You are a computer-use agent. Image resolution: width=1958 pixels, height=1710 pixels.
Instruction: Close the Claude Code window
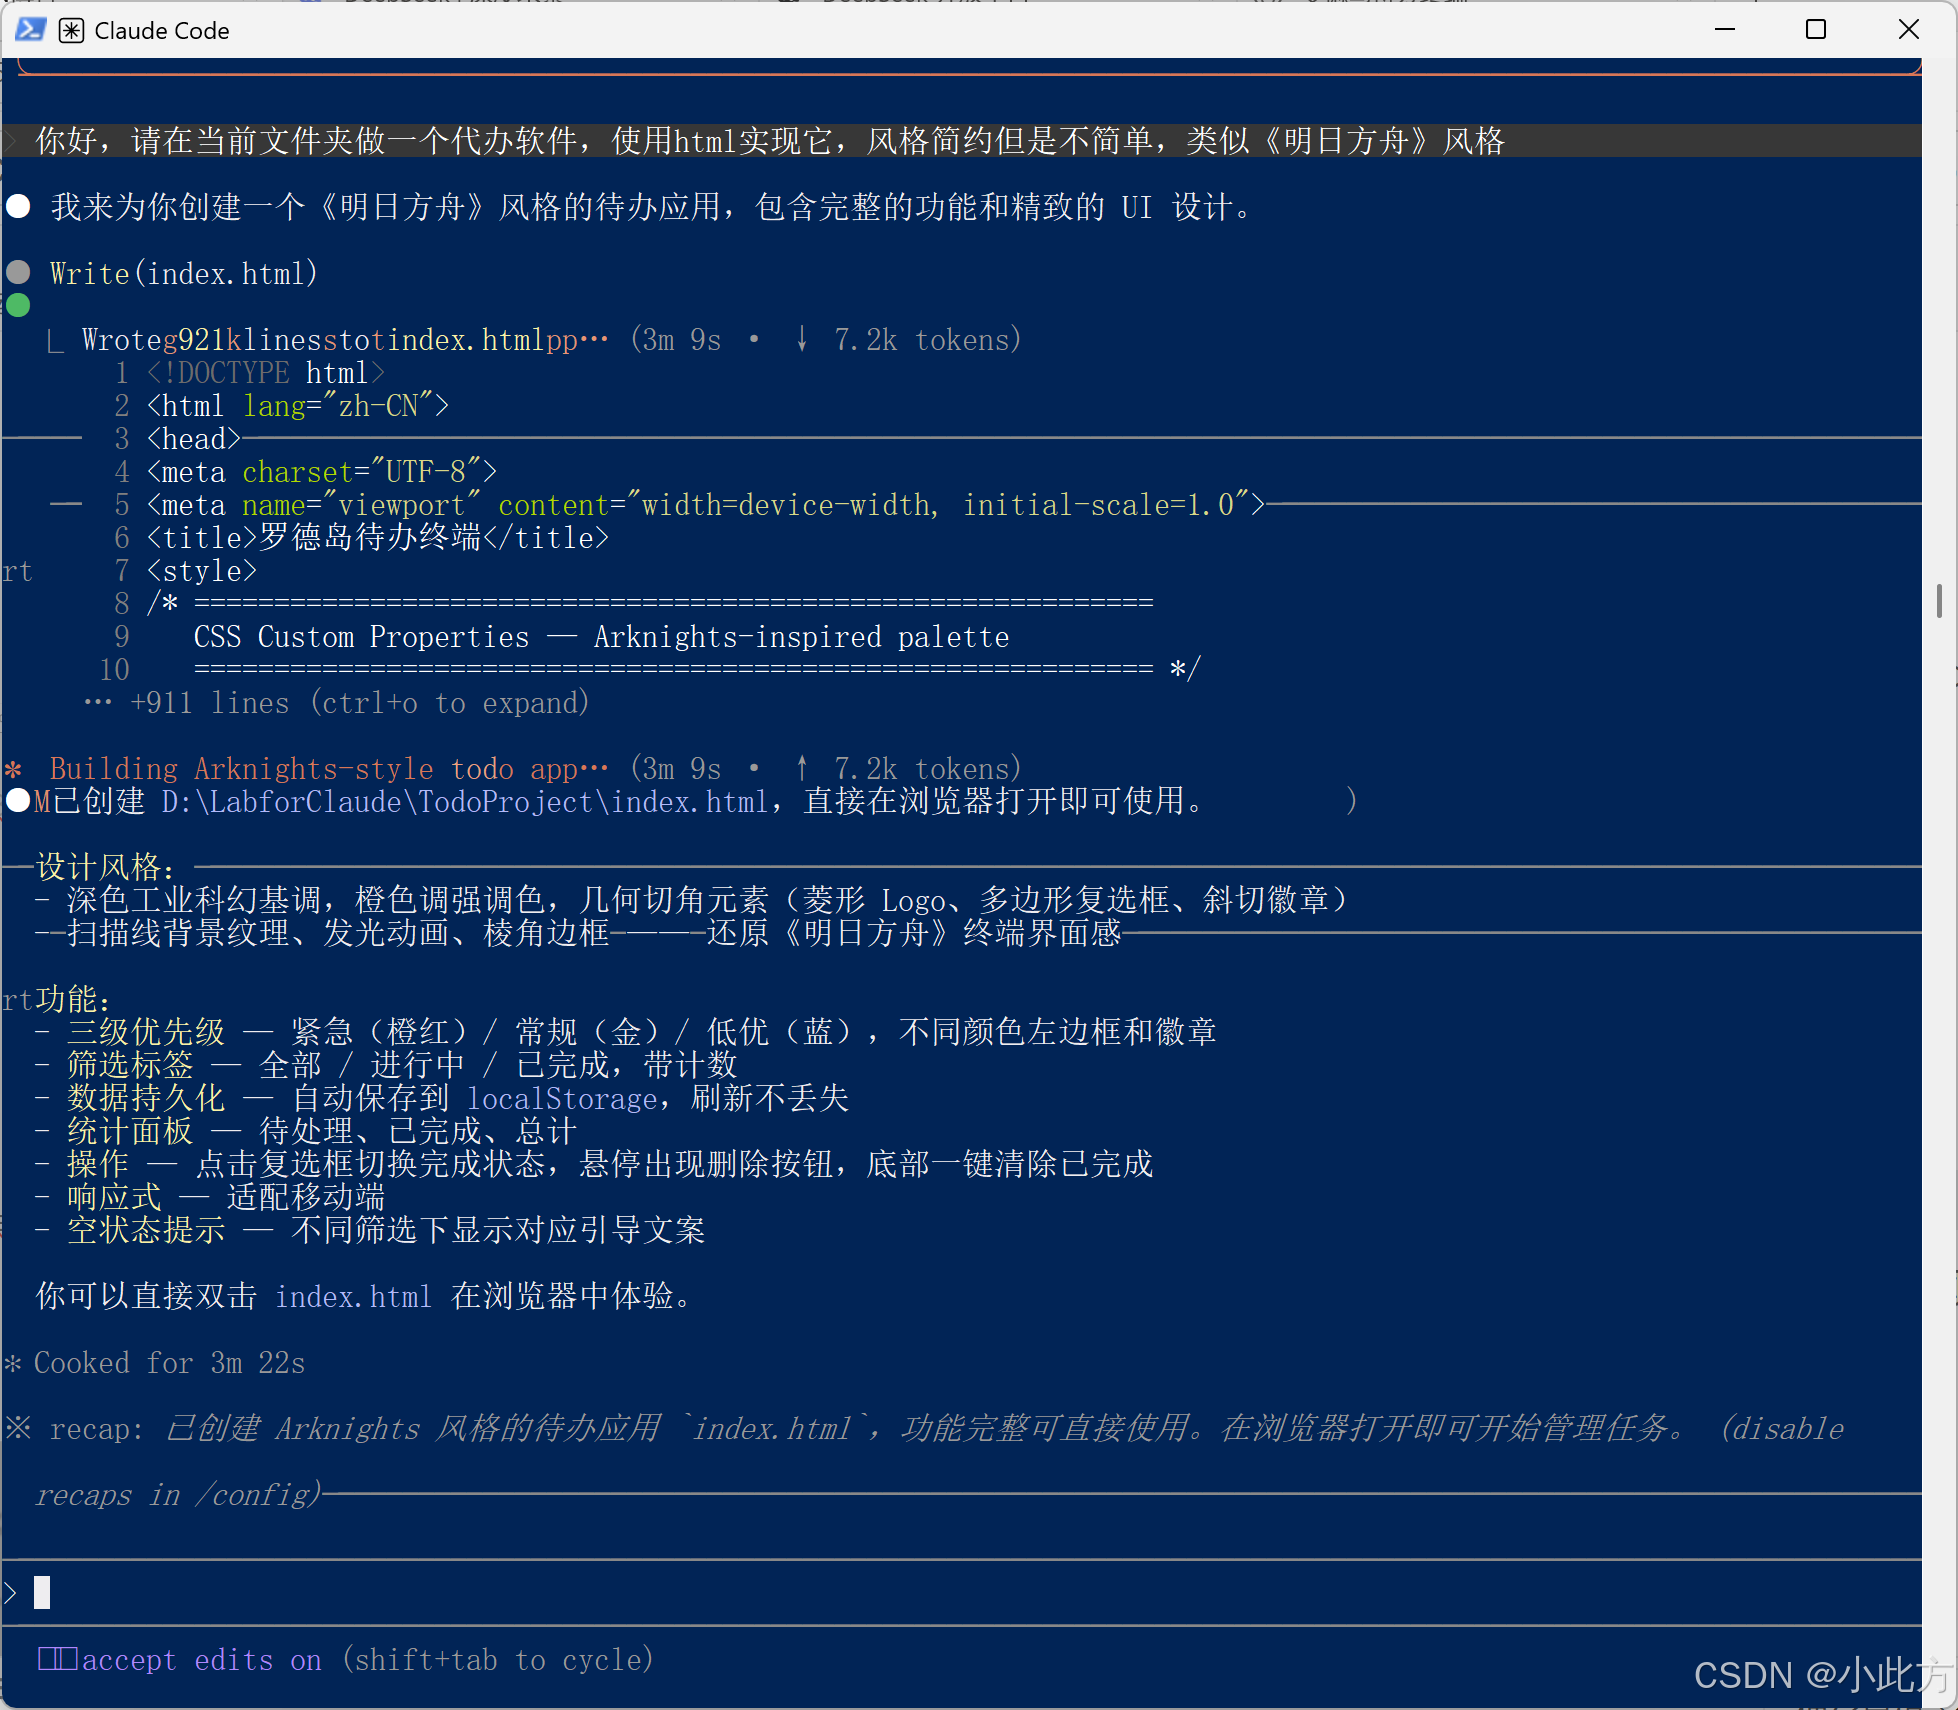(x=1908, y=30)
